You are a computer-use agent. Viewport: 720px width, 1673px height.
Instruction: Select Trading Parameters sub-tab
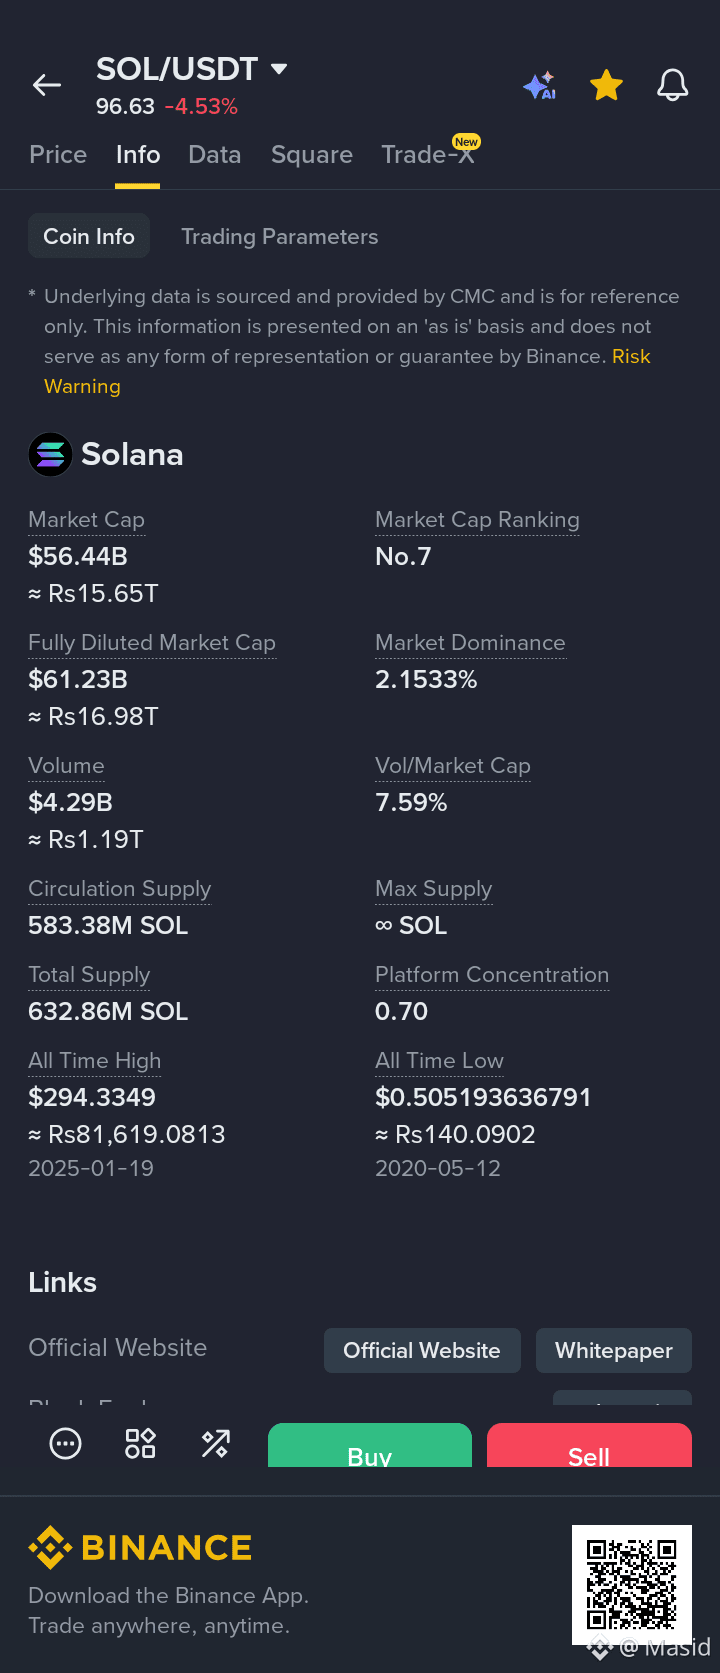click(280, 237)
